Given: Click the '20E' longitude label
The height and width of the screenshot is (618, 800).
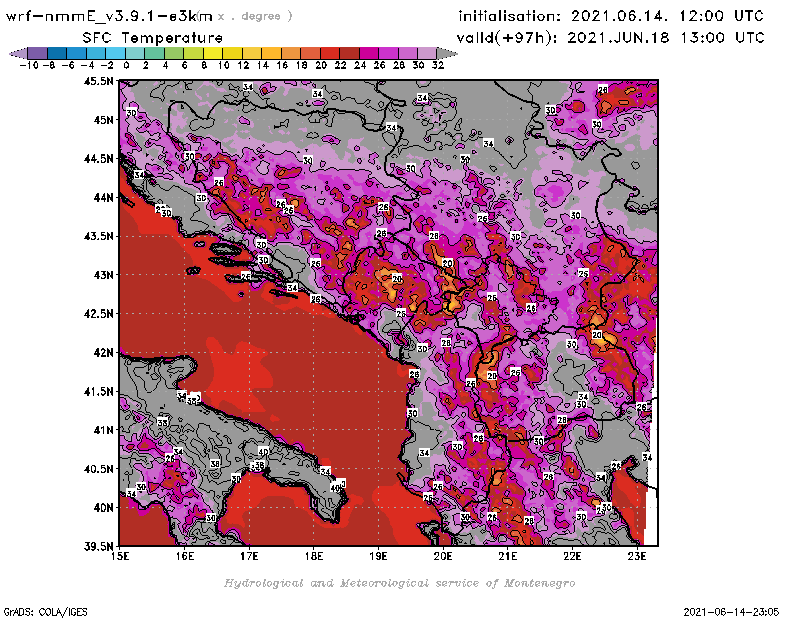Looking at the screenshot, I should click(443, 556).
